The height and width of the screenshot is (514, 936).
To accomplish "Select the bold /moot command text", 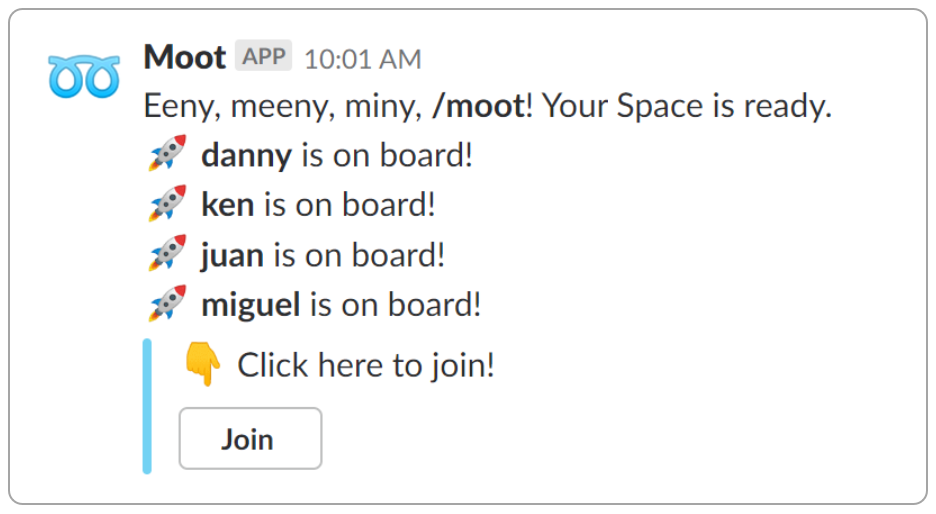I will click(x=478, y=107).
